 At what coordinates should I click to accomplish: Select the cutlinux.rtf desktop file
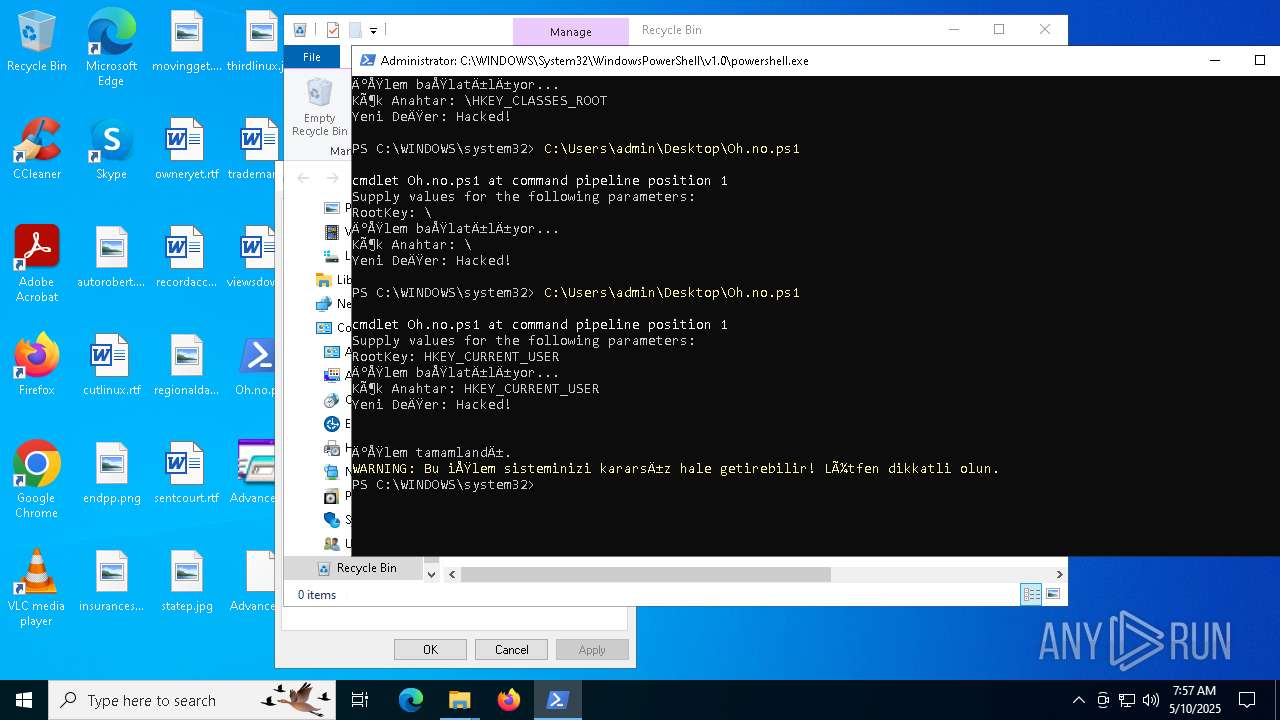point(111,365)
